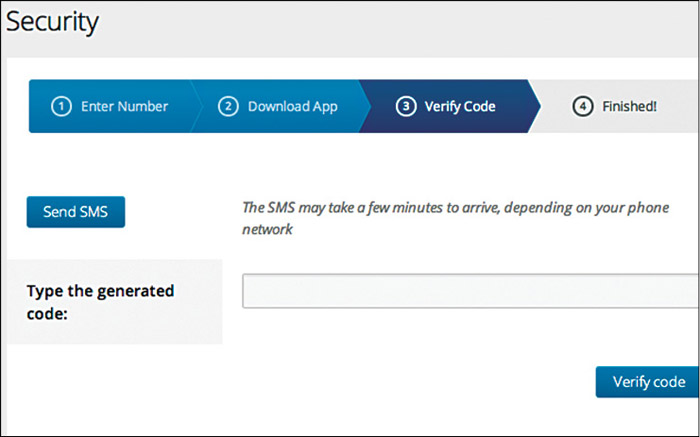Click the Verify code button

click(x=648, y=382)
